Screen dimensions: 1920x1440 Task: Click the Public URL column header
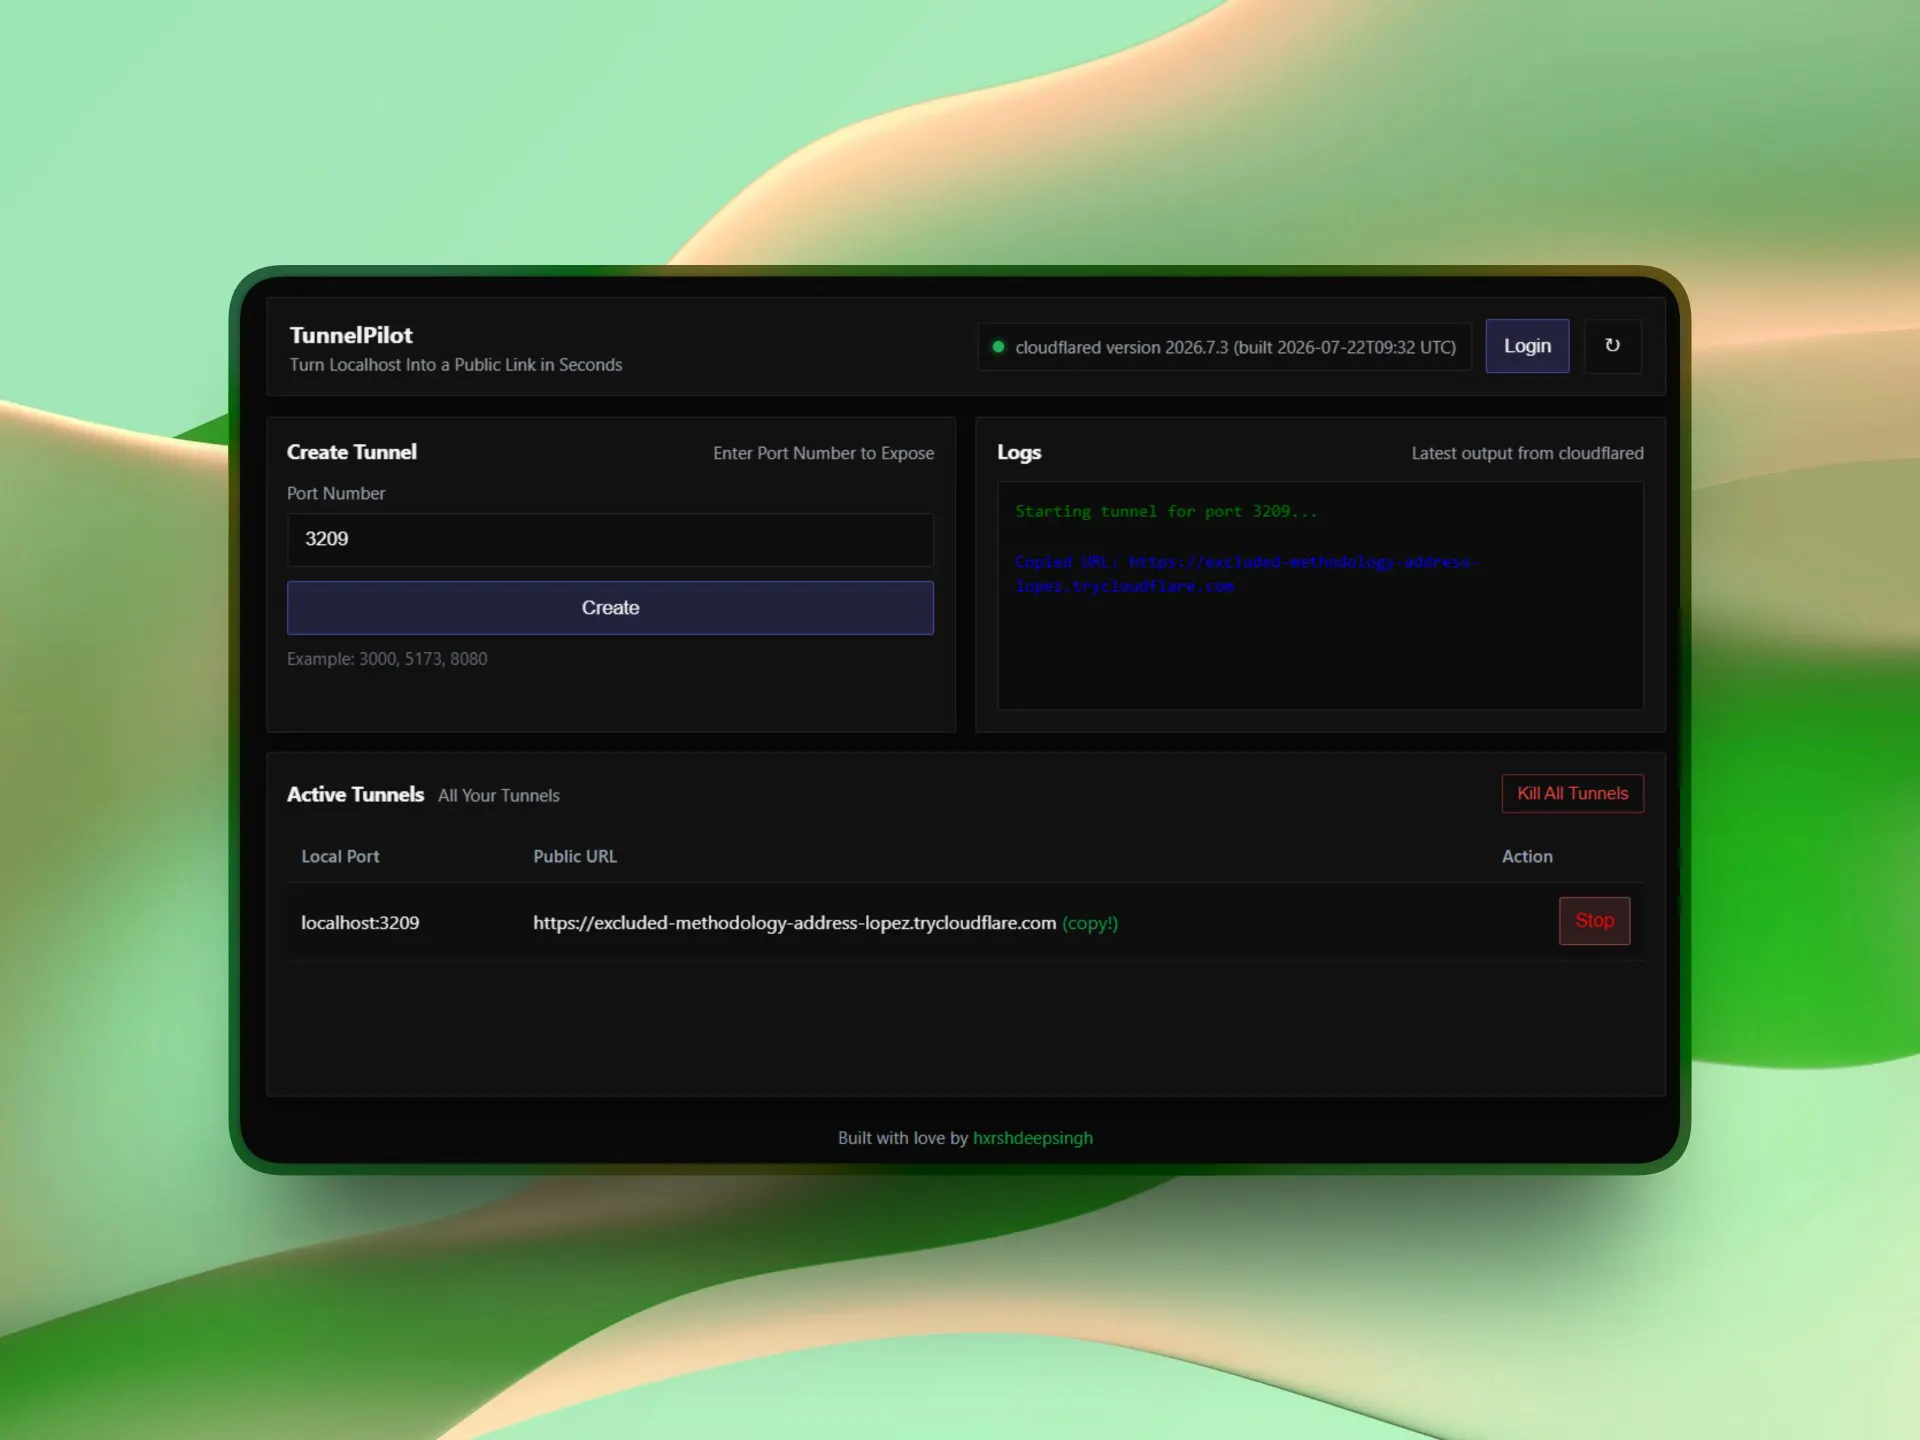(x=575, y=857)
